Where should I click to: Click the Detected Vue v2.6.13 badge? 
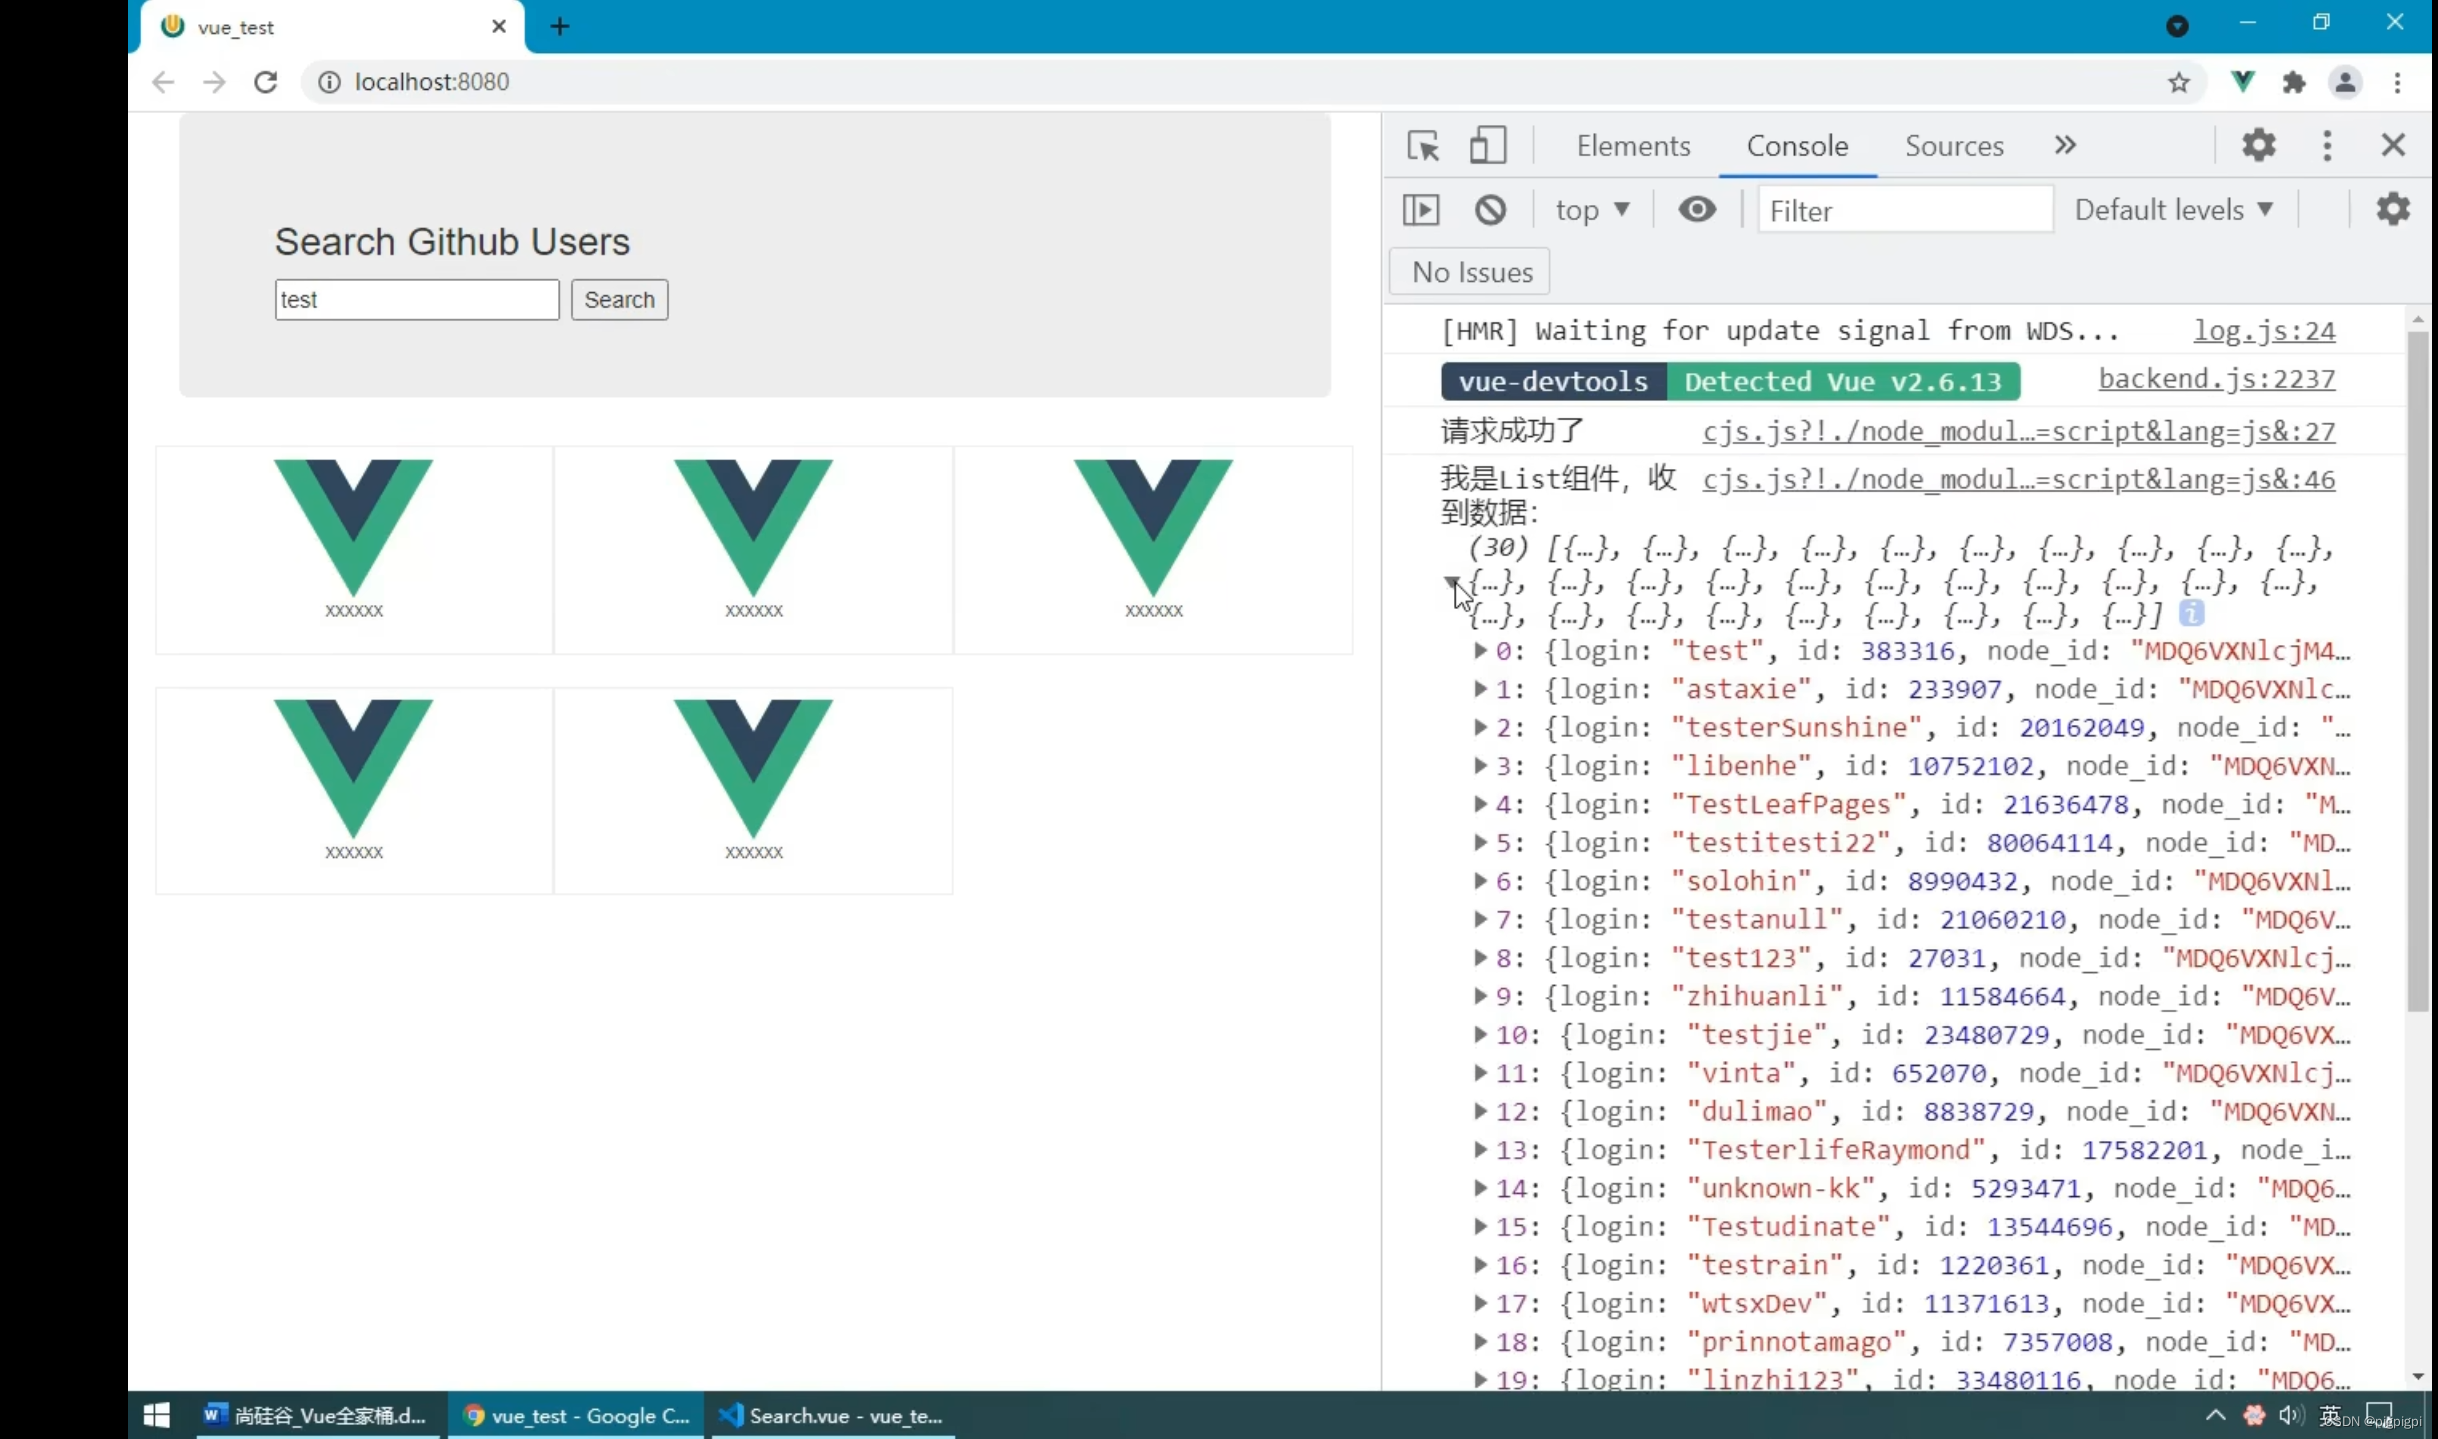pyautogui.click(x=1843, y=381)
